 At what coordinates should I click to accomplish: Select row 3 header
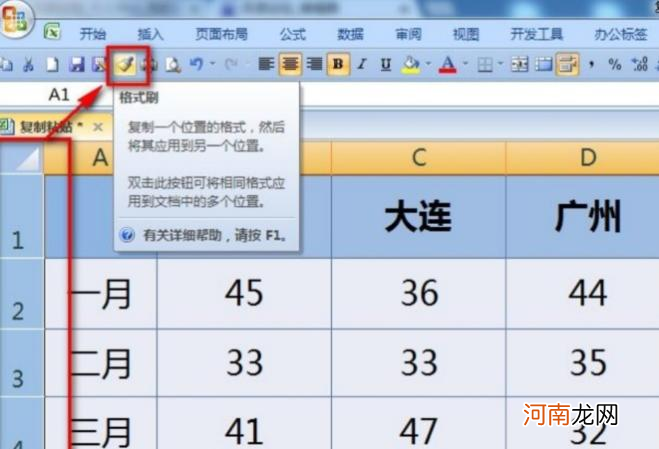pyautogui.click(x=22, y=363)
